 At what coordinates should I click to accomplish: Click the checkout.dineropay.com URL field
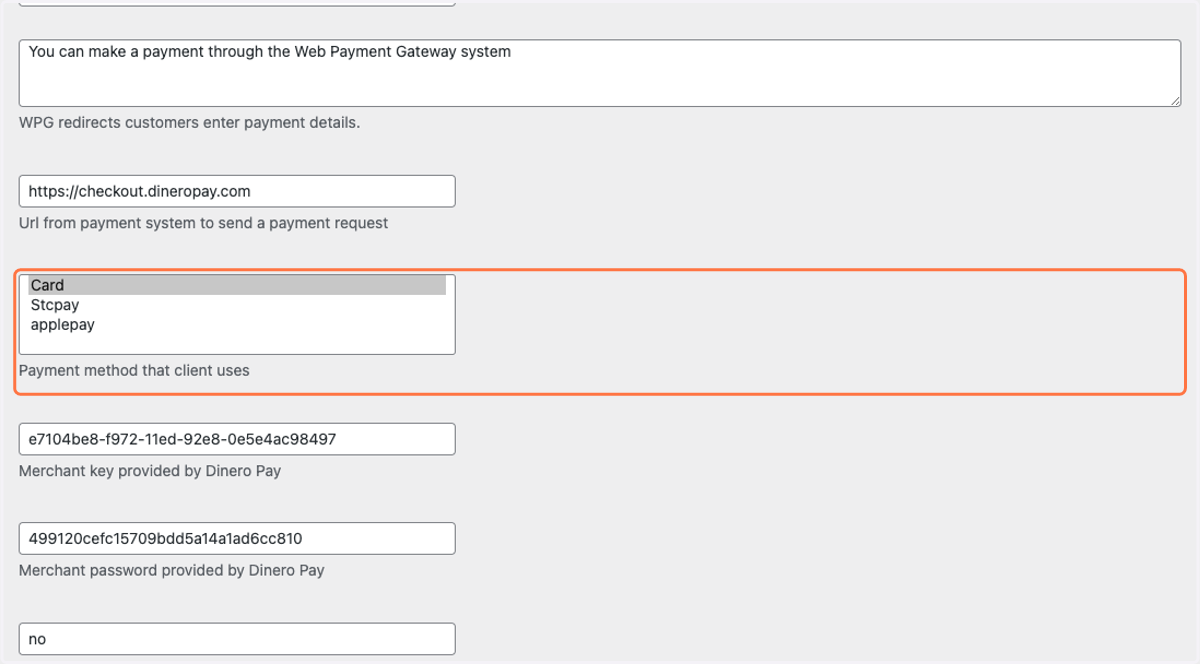[x=237, y=191]
